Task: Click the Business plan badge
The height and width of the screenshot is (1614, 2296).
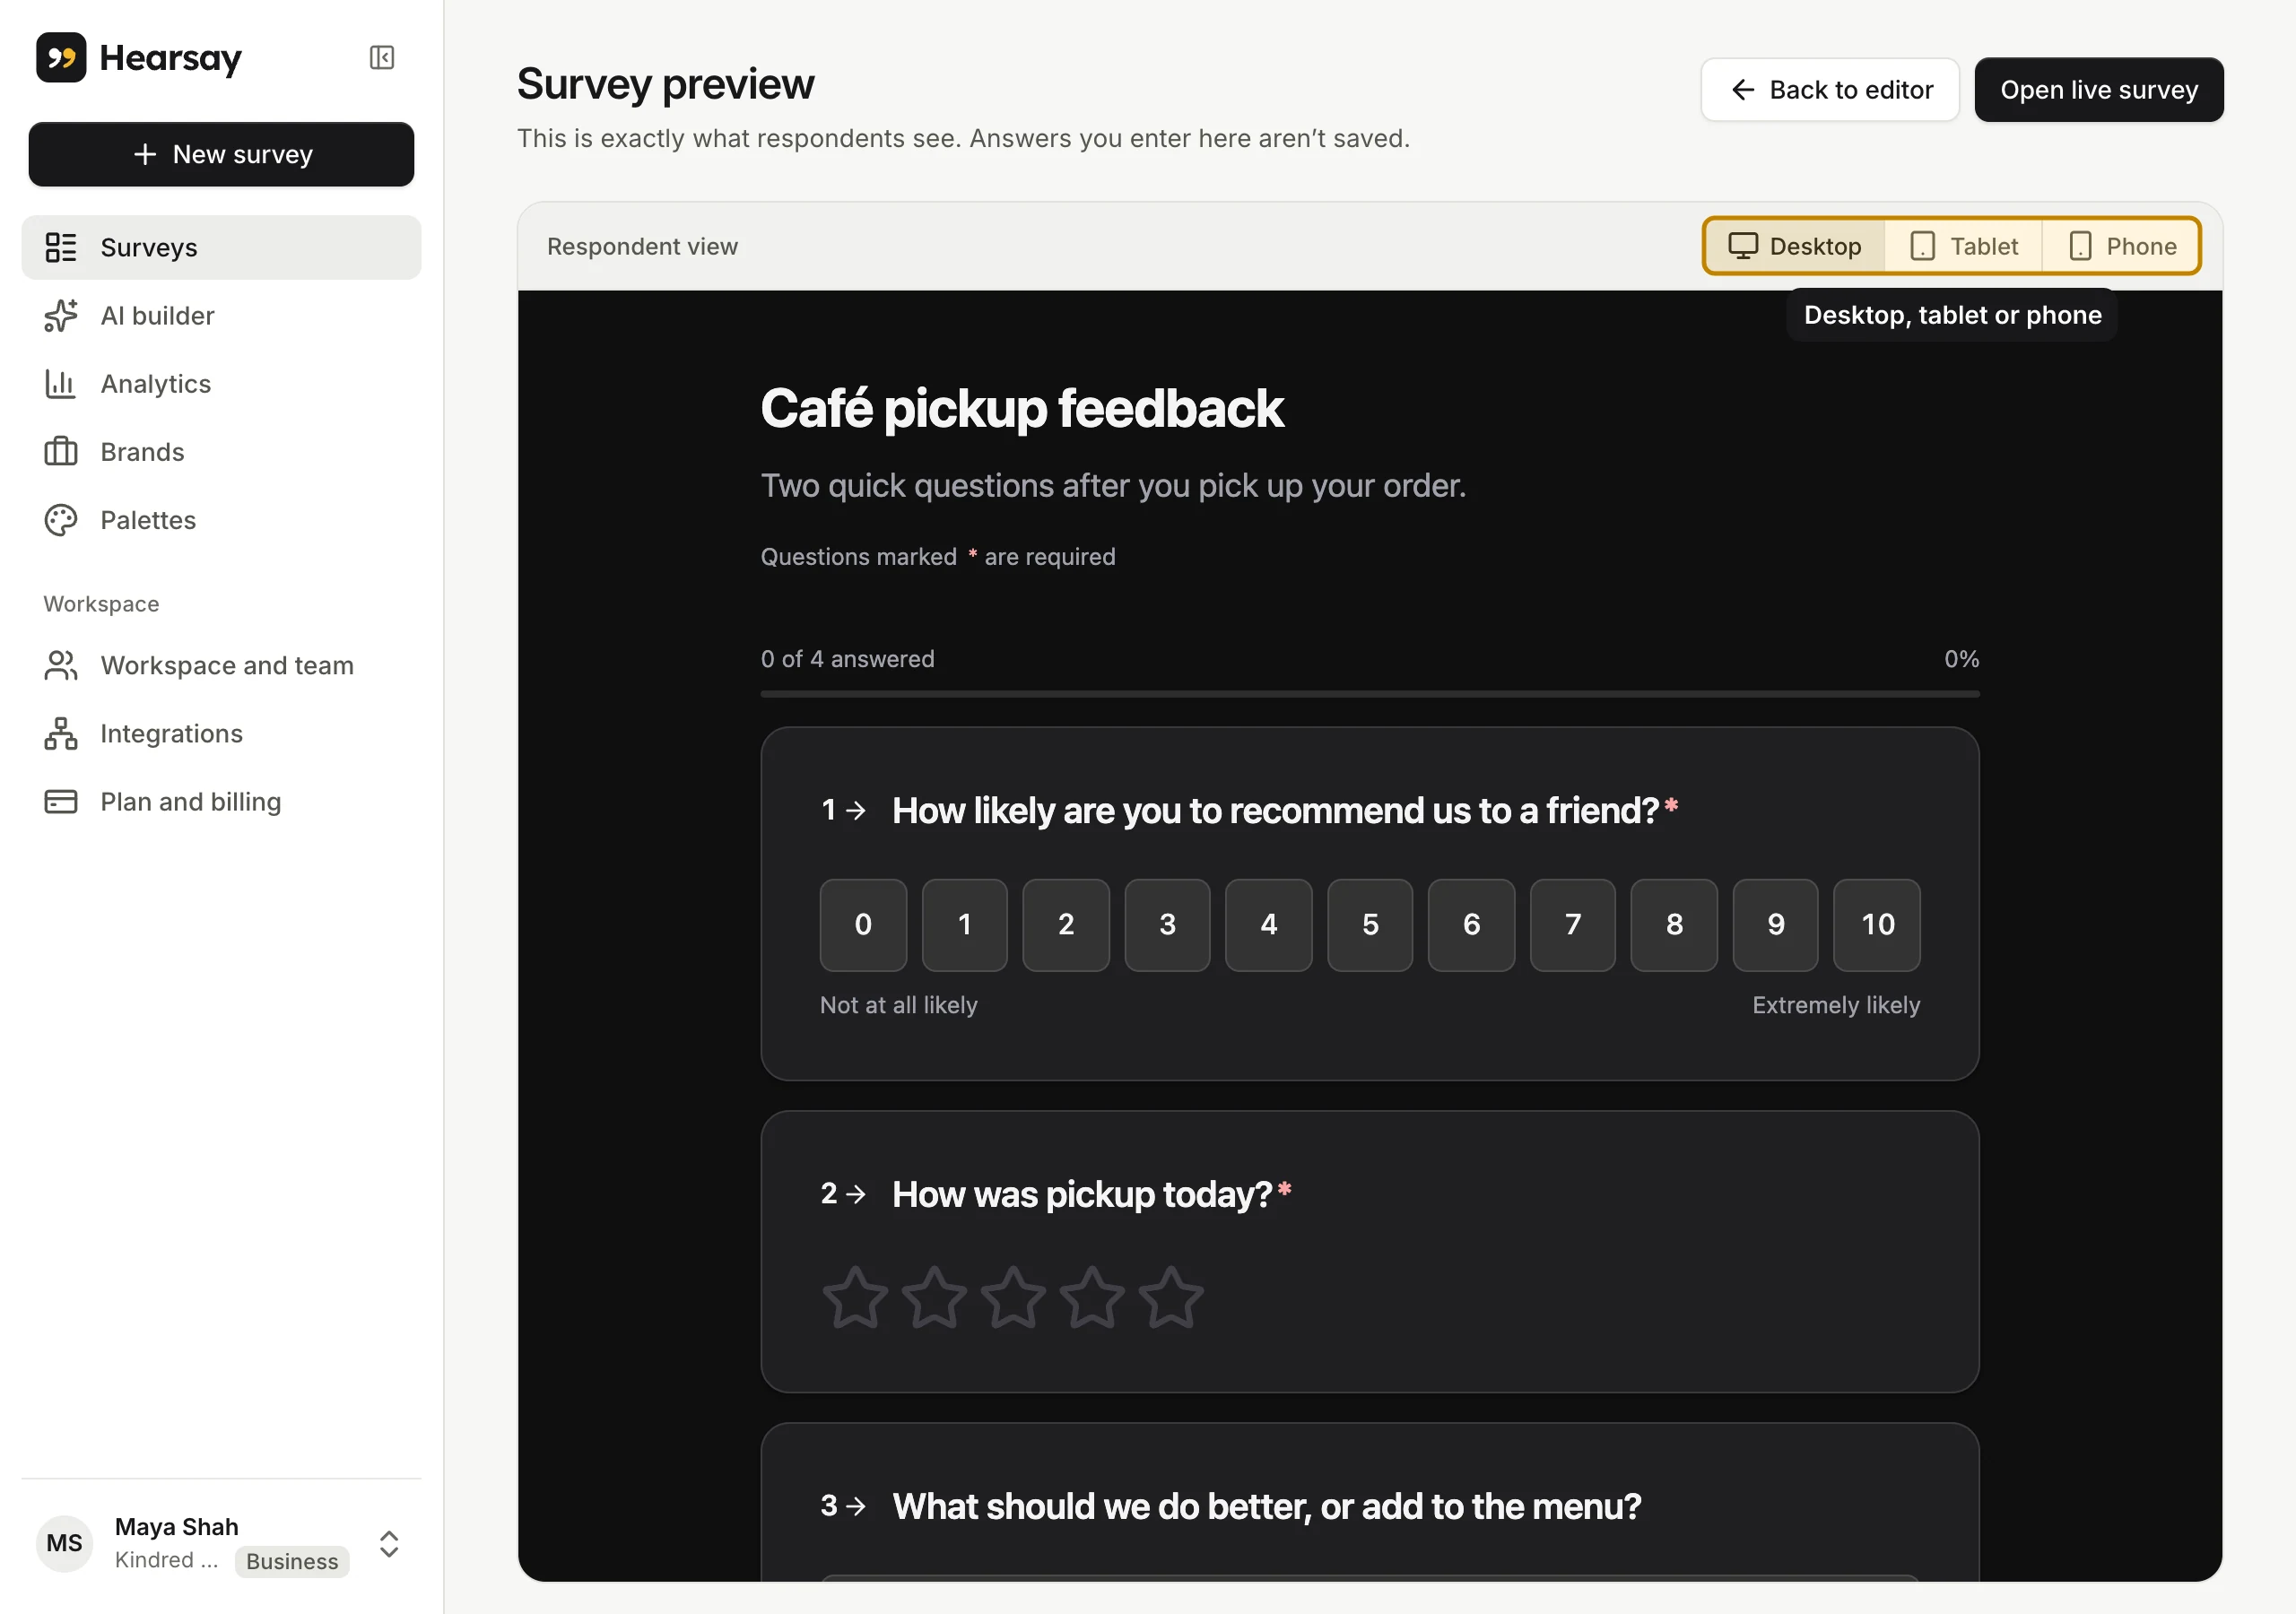Action: click(292, 1561)
